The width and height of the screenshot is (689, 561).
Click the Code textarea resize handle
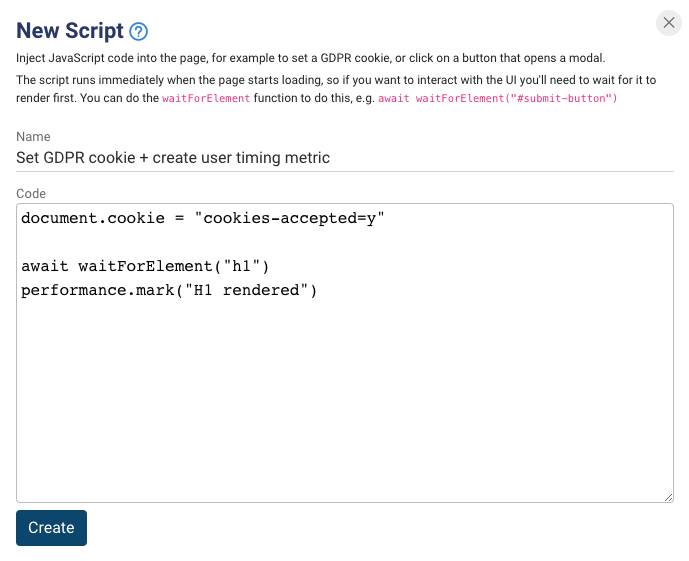pyautogui.click(x=668, y=497)
